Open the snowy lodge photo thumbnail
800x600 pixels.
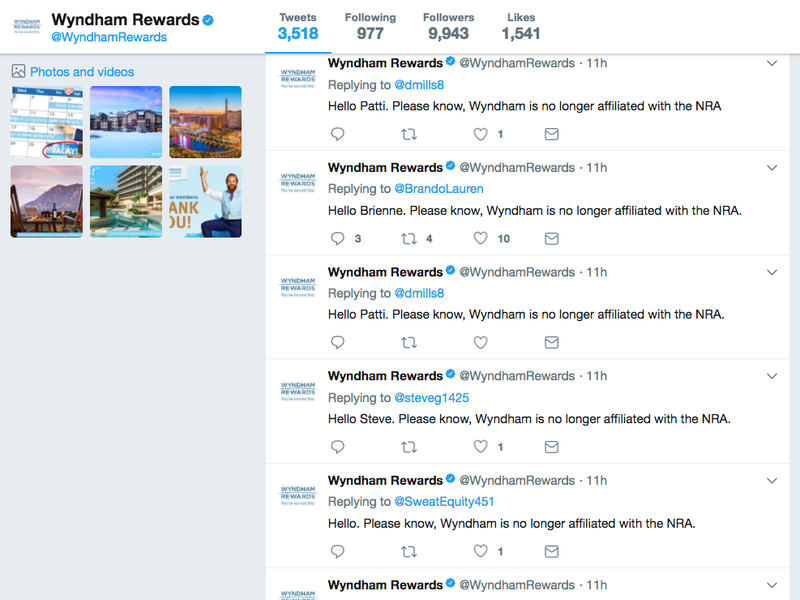tap(126, 122)
